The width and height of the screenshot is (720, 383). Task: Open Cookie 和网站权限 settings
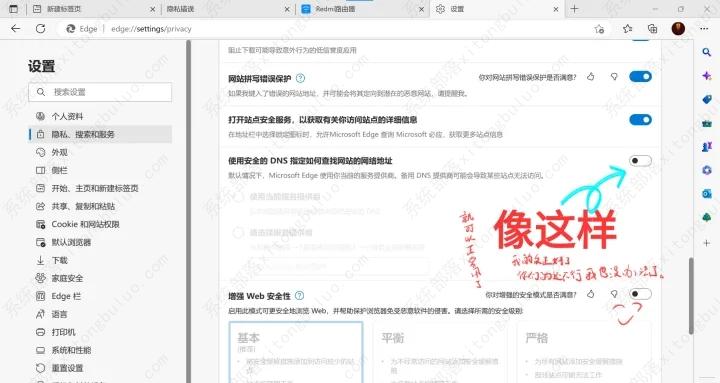[100, 224]
